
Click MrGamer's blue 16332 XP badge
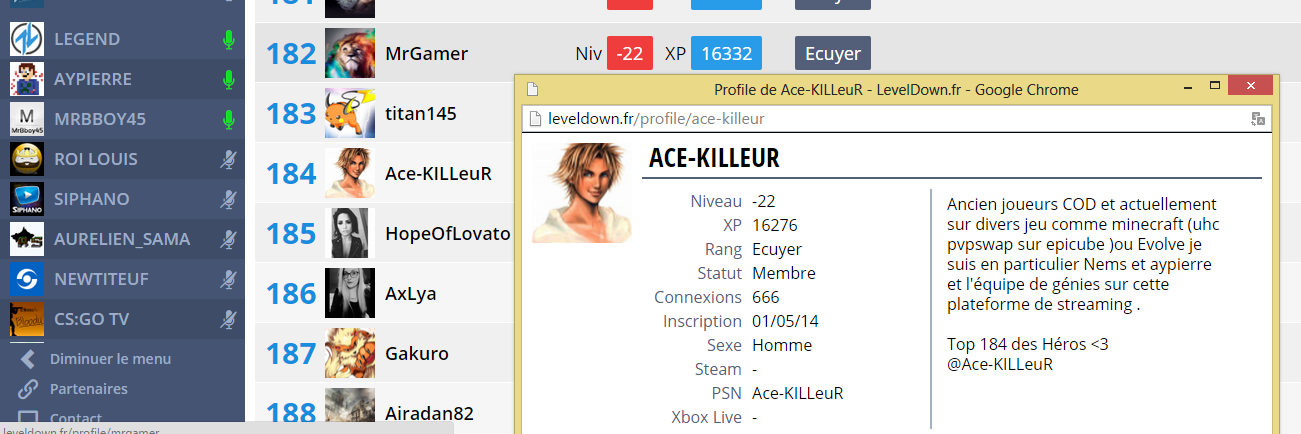pos(727,53)
